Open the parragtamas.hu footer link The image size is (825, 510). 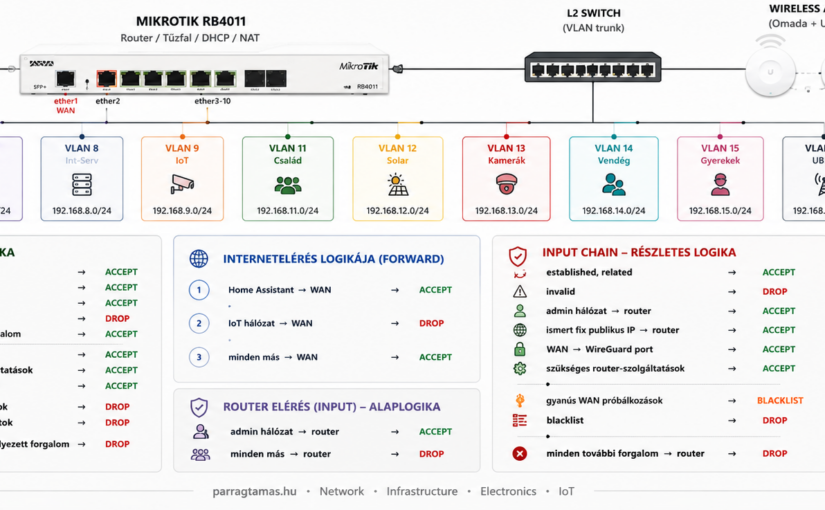254,492
